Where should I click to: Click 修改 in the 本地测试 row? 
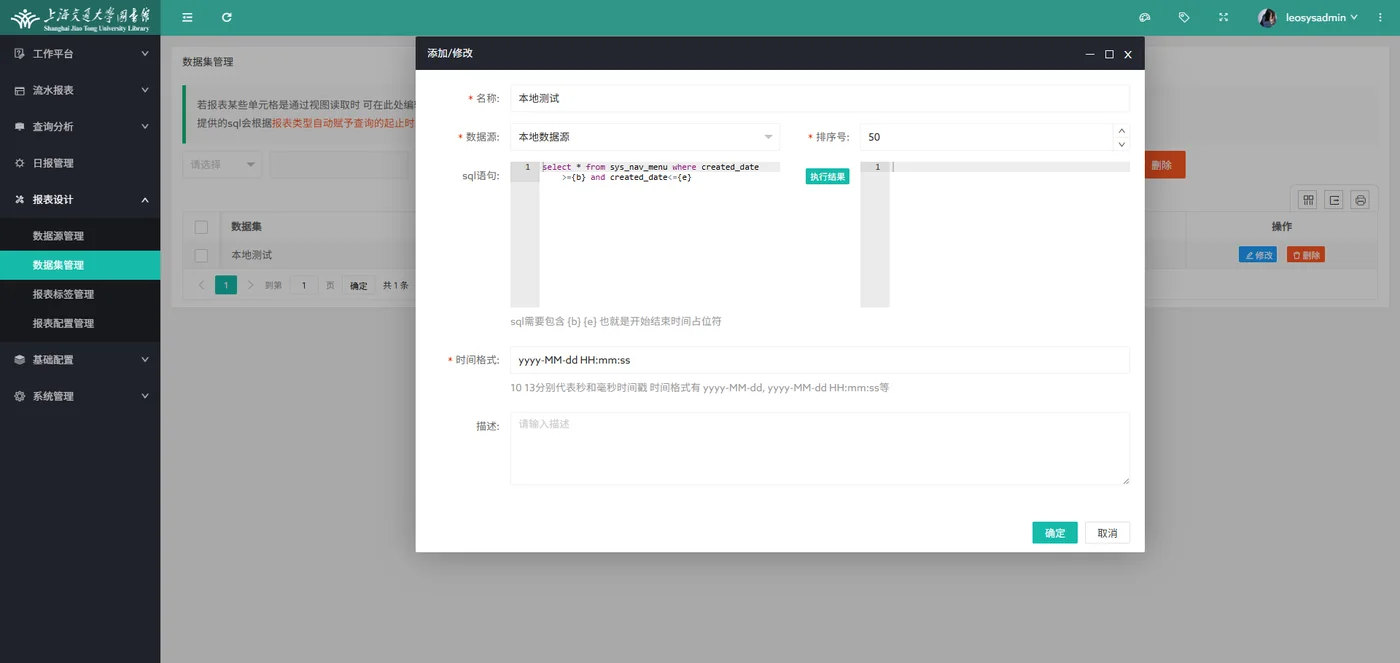click(1258, 255)
